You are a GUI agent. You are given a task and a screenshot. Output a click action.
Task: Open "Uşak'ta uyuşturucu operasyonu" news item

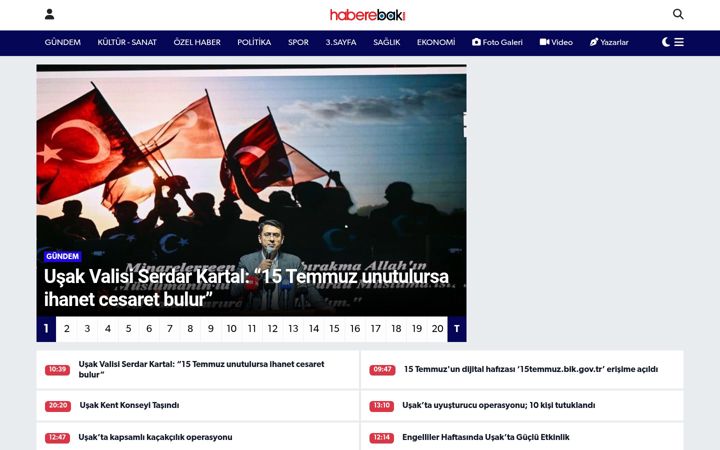[522, 405]
